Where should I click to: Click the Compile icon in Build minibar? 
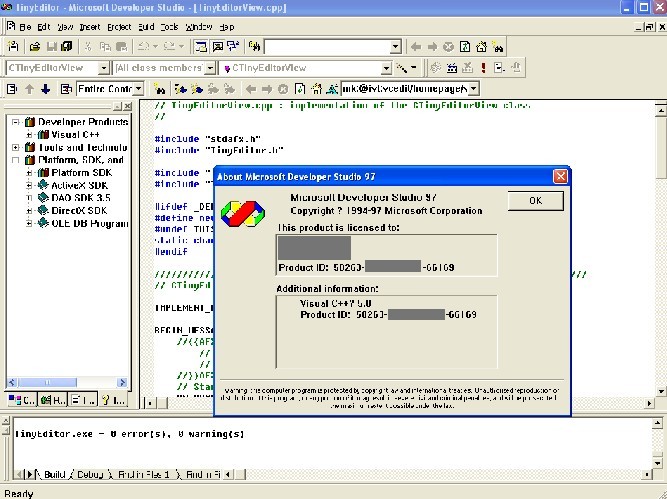(435, 68)
